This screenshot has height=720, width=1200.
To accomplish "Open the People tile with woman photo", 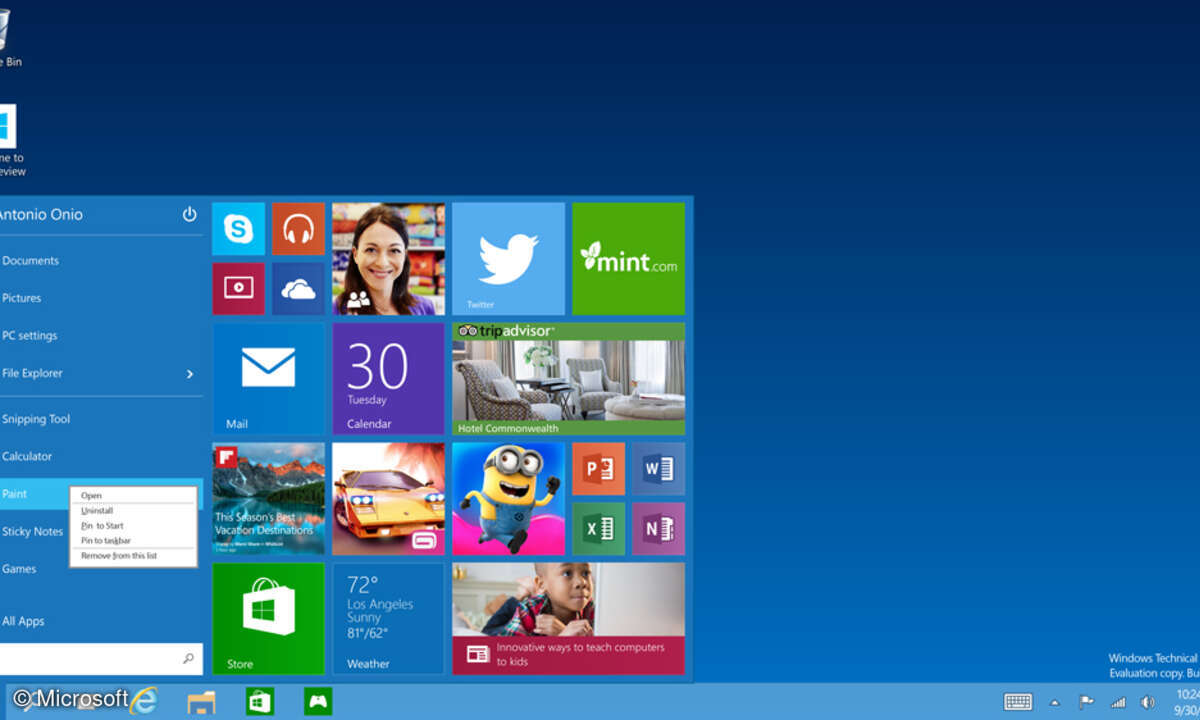I will (x=388, y=259).
